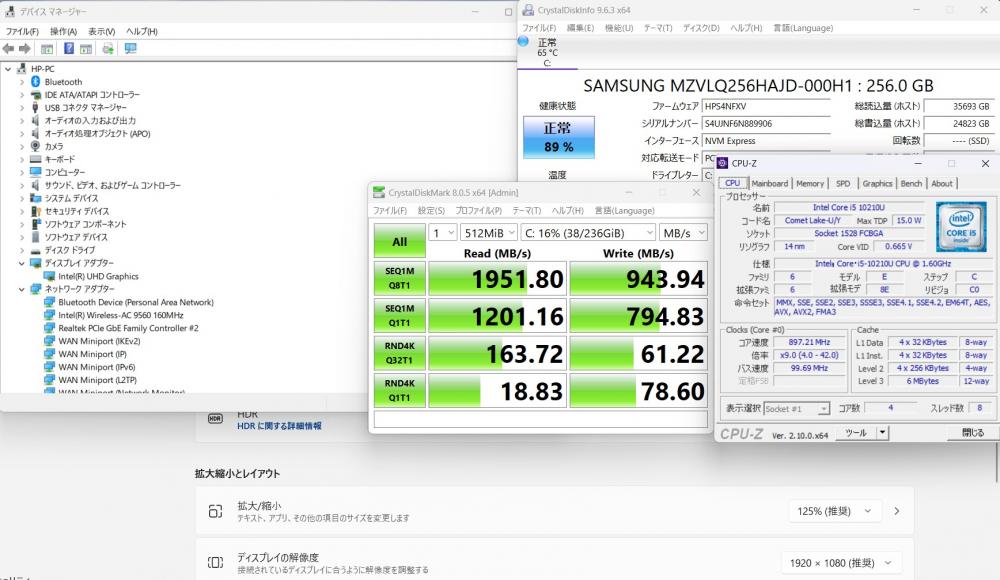This screenshot has height=580, width=1000.
Task: Open the 512MiB test size dropdown
Action: (x=489, y=233)
